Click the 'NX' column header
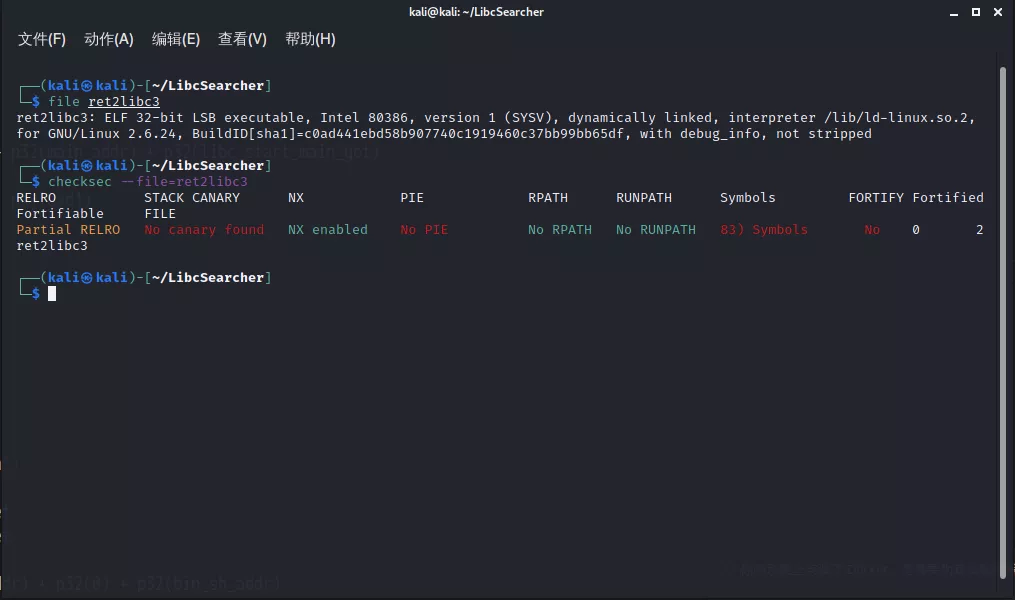This screenshot has width=1015, height=600. click(x=296, y=197)
